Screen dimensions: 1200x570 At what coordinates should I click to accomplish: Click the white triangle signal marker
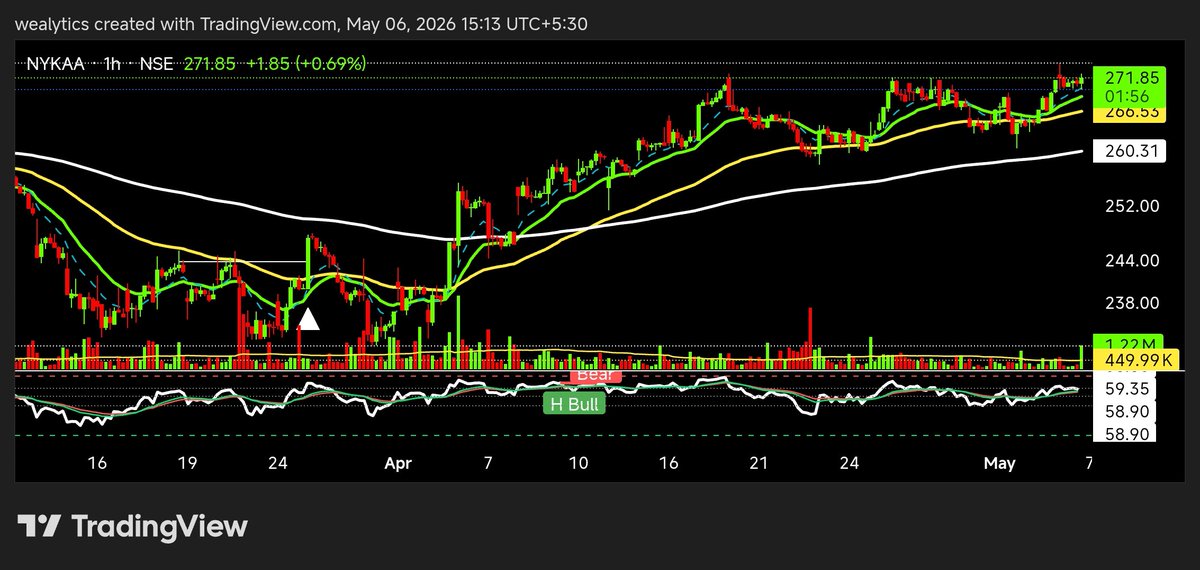pos(310,319)
